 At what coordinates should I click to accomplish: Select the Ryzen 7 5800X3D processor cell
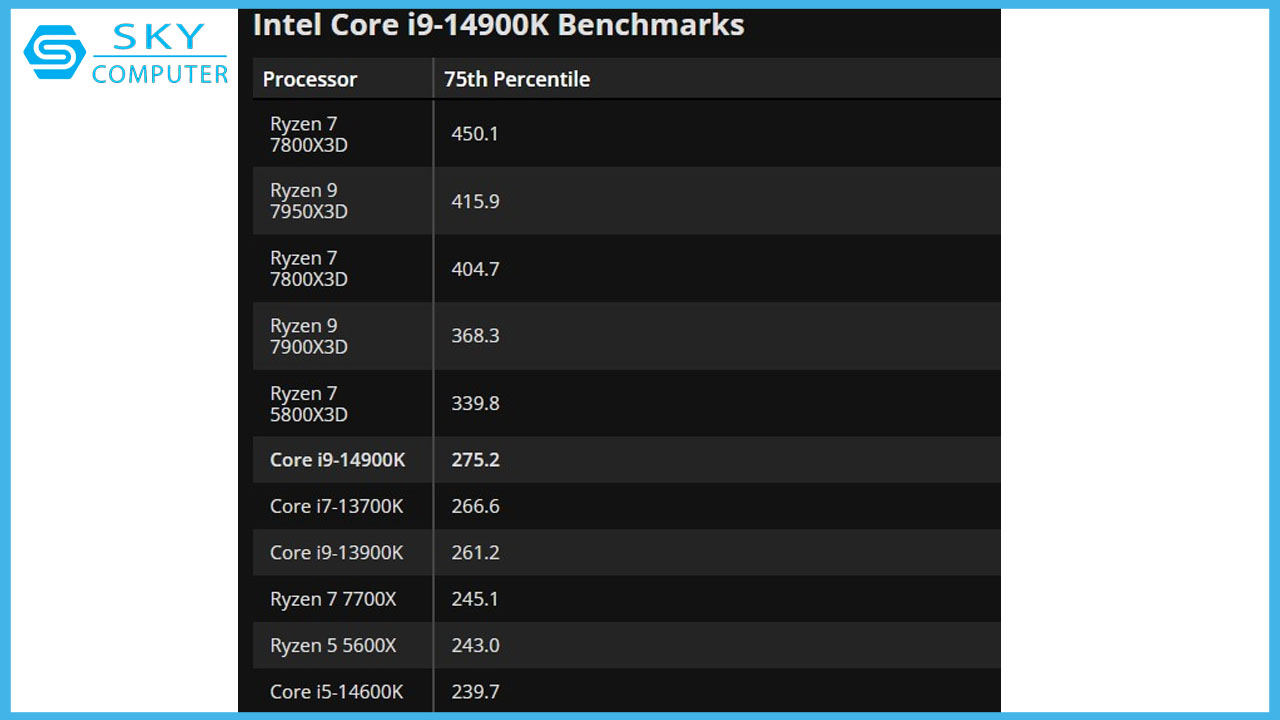(343, 404)
